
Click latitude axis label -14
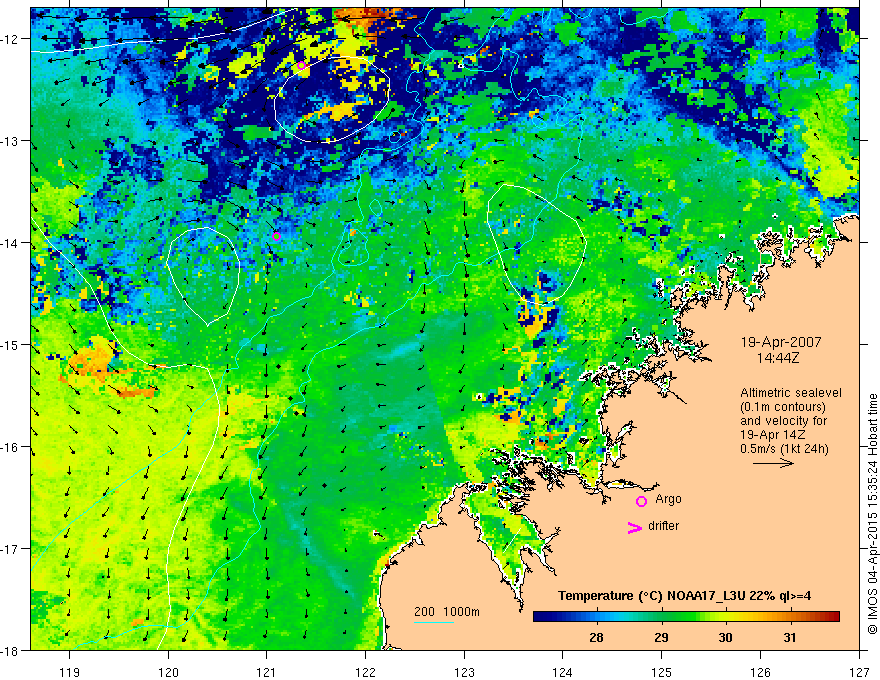(x=10, y=243)
